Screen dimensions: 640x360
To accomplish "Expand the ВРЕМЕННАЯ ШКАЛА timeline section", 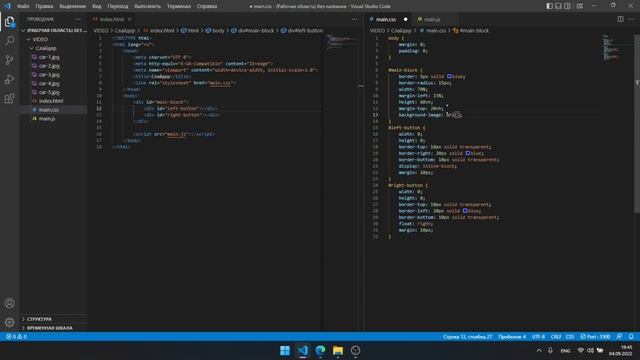I will [53, 328].
